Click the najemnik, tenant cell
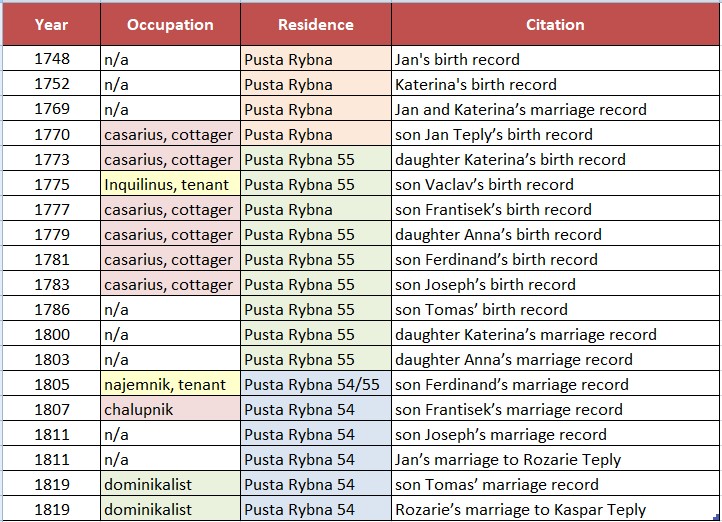Image resolution: width=722 pixels, height=522 pixels. click(168, 385)
